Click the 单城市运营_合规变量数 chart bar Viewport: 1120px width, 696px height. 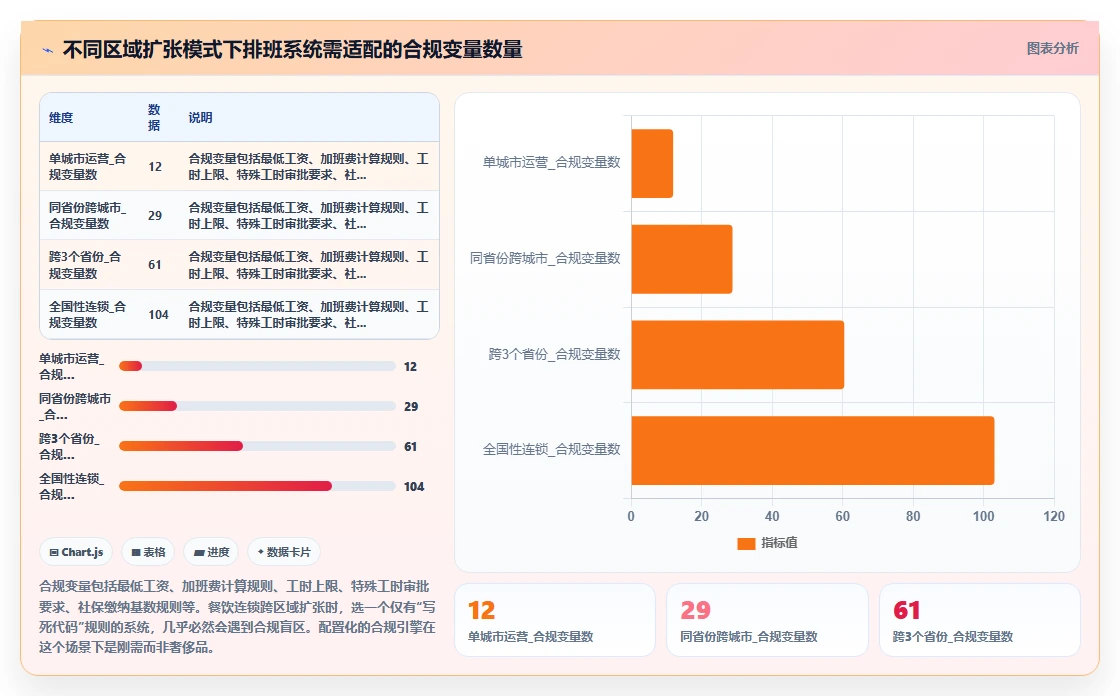[652, 164]
